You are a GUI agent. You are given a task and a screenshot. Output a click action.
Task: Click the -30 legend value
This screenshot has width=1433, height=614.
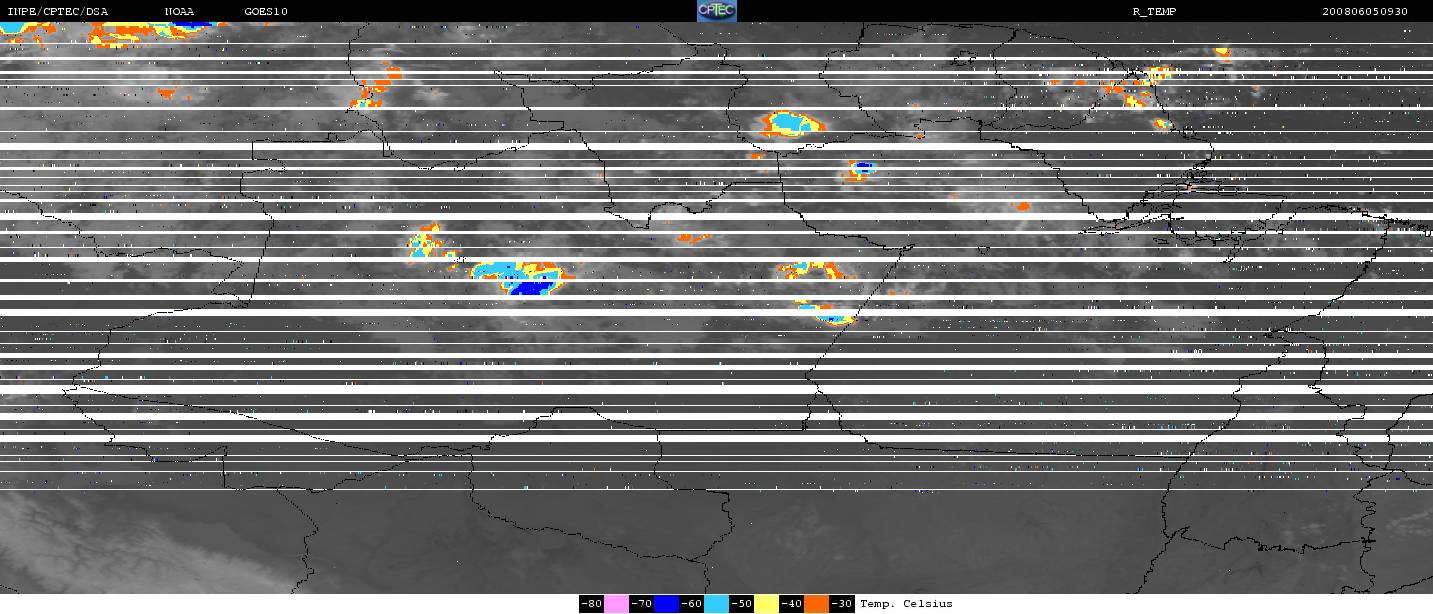pos(841,604)
